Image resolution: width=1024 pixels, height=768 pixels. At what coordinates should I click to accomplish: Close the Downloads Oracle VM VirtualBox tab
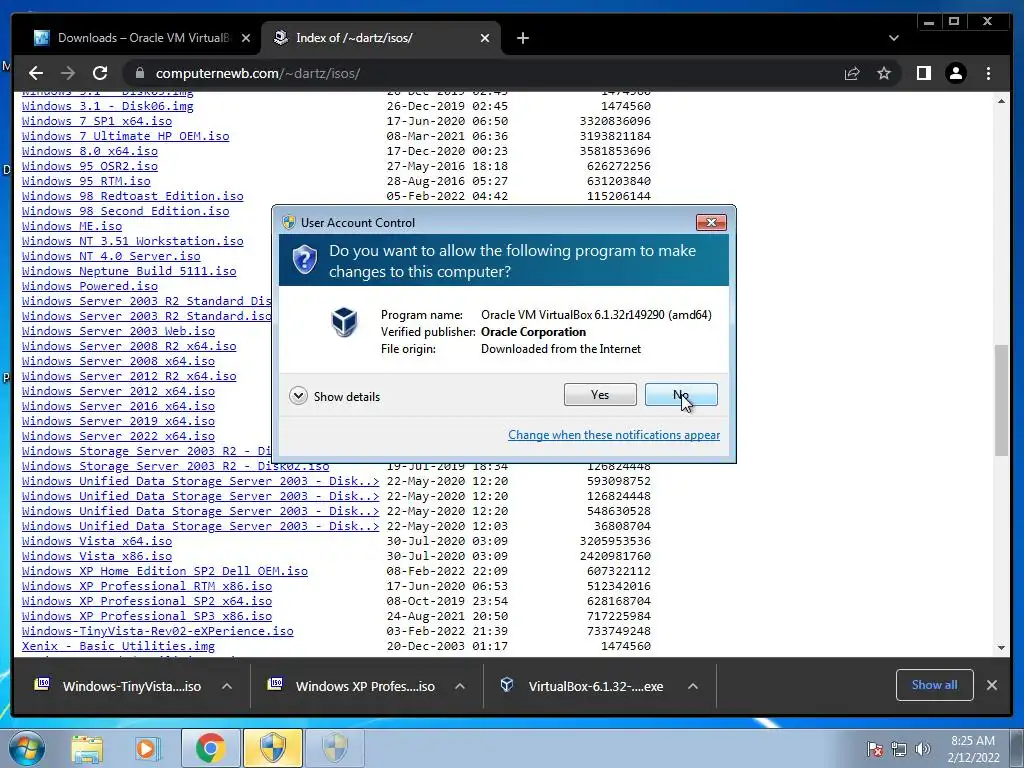(x=246, y=38)
